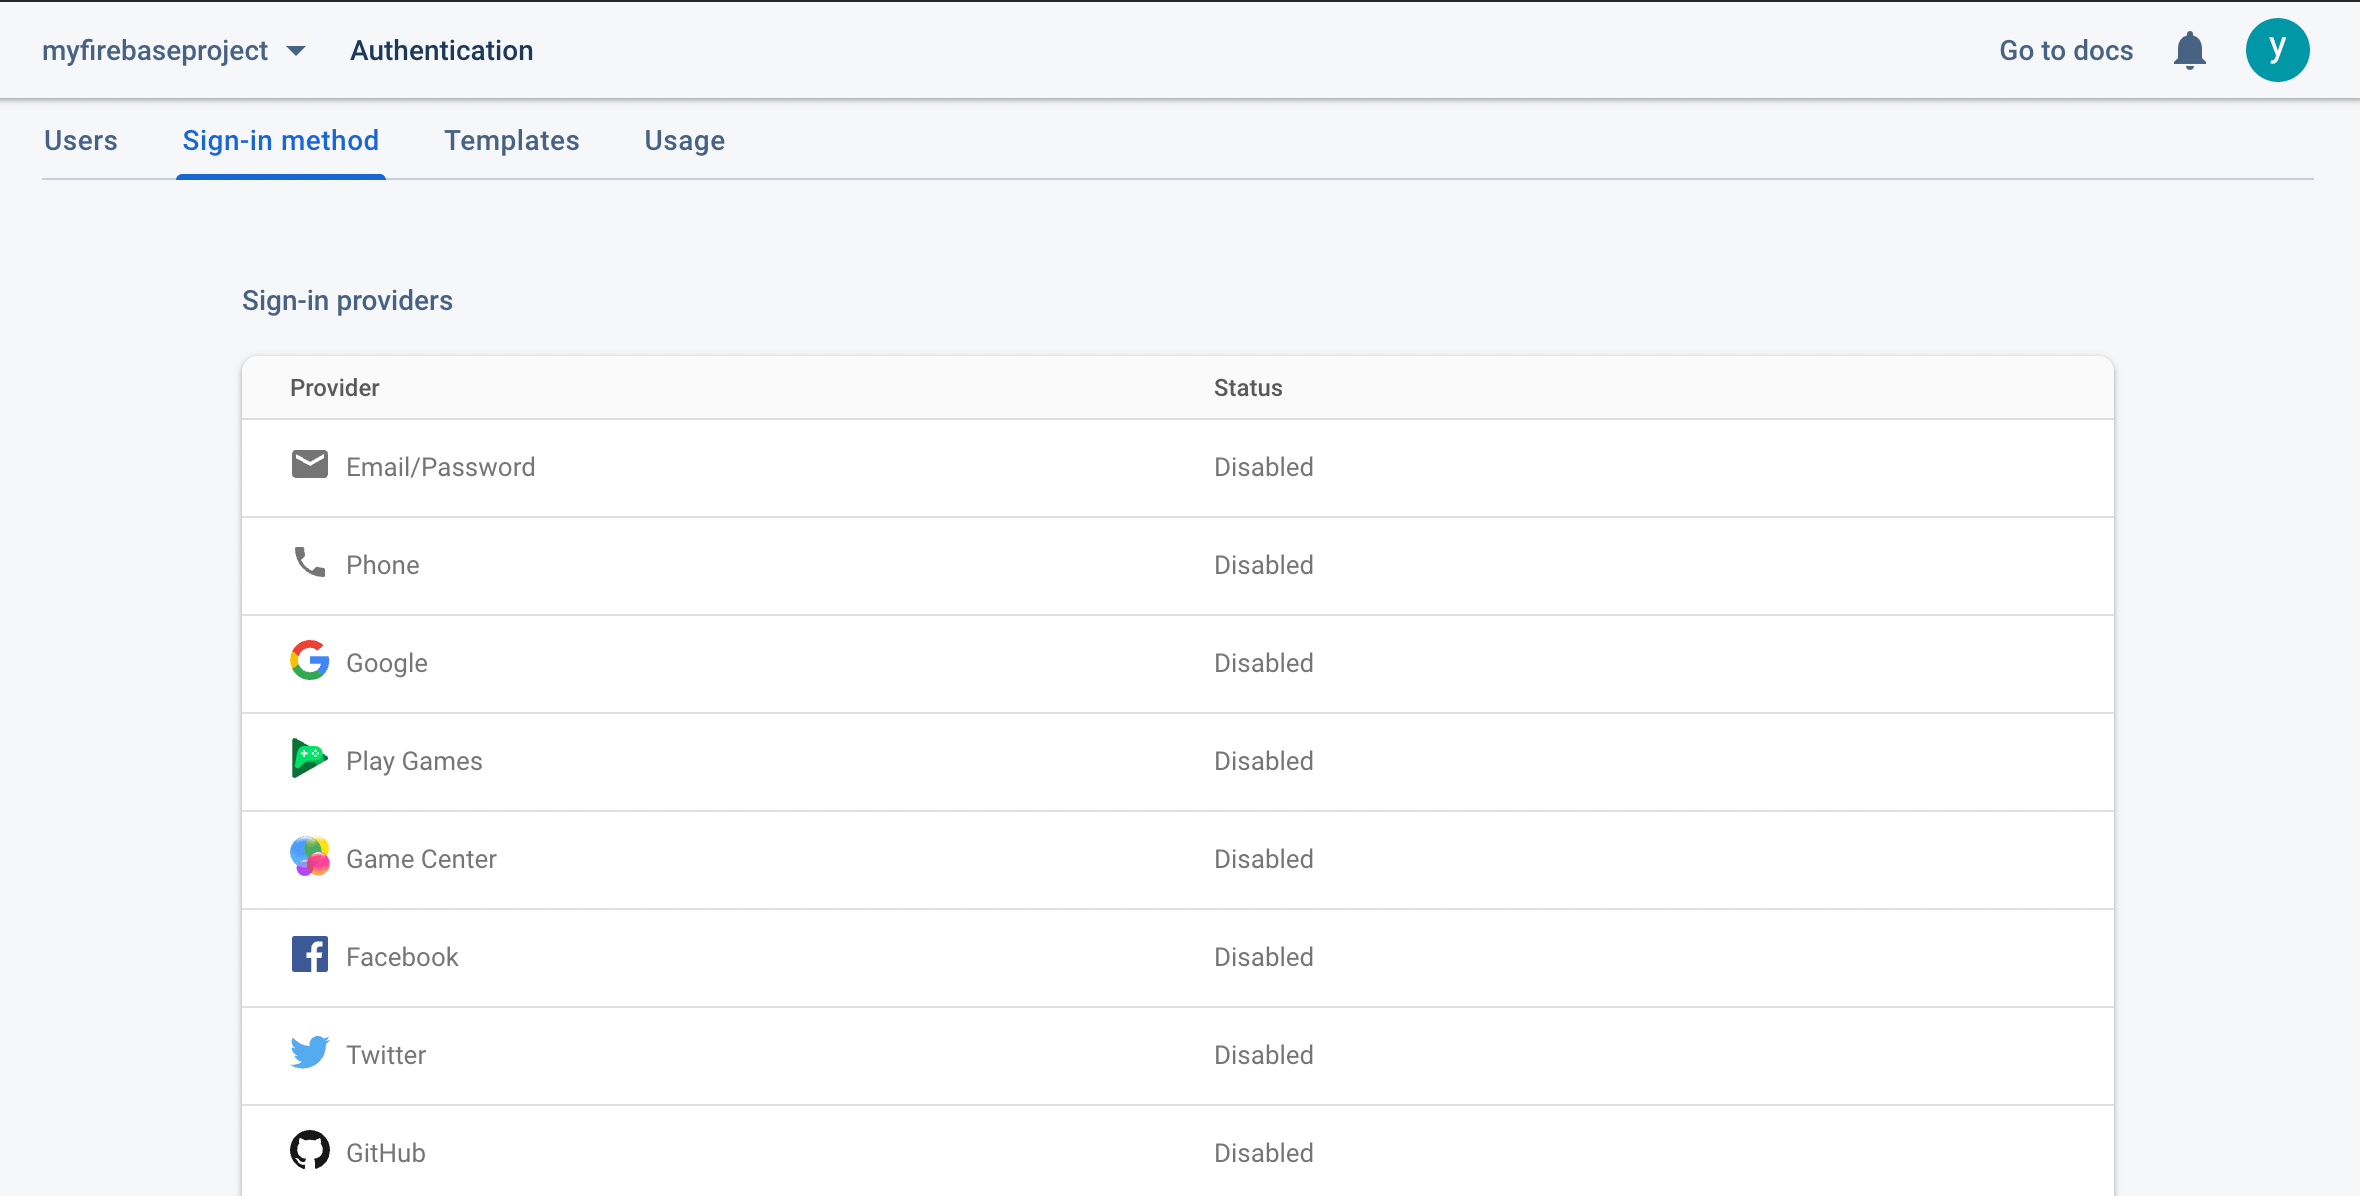The width and height of the screenshot is (2360, 1196).
Task: Open the Twitter provider row label
Action: click(x=386, y=1055)
